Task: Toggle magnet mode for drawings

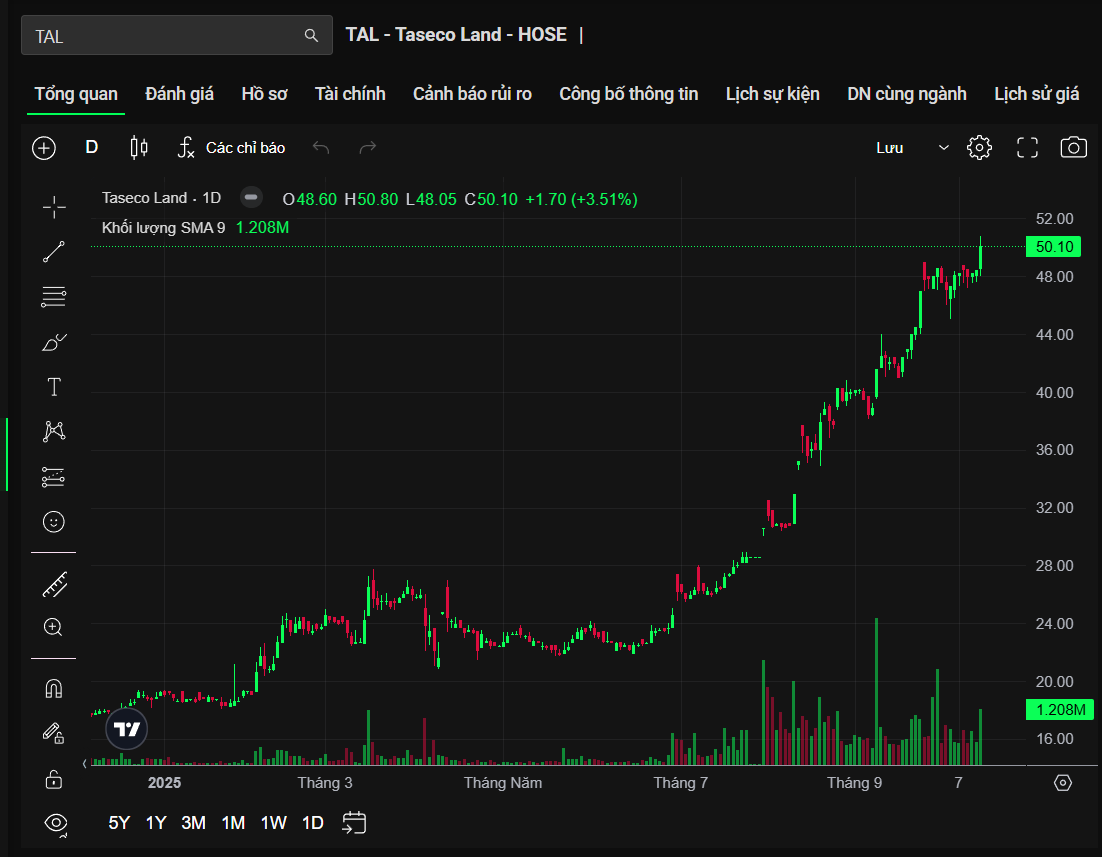Action: click(54, 689)
